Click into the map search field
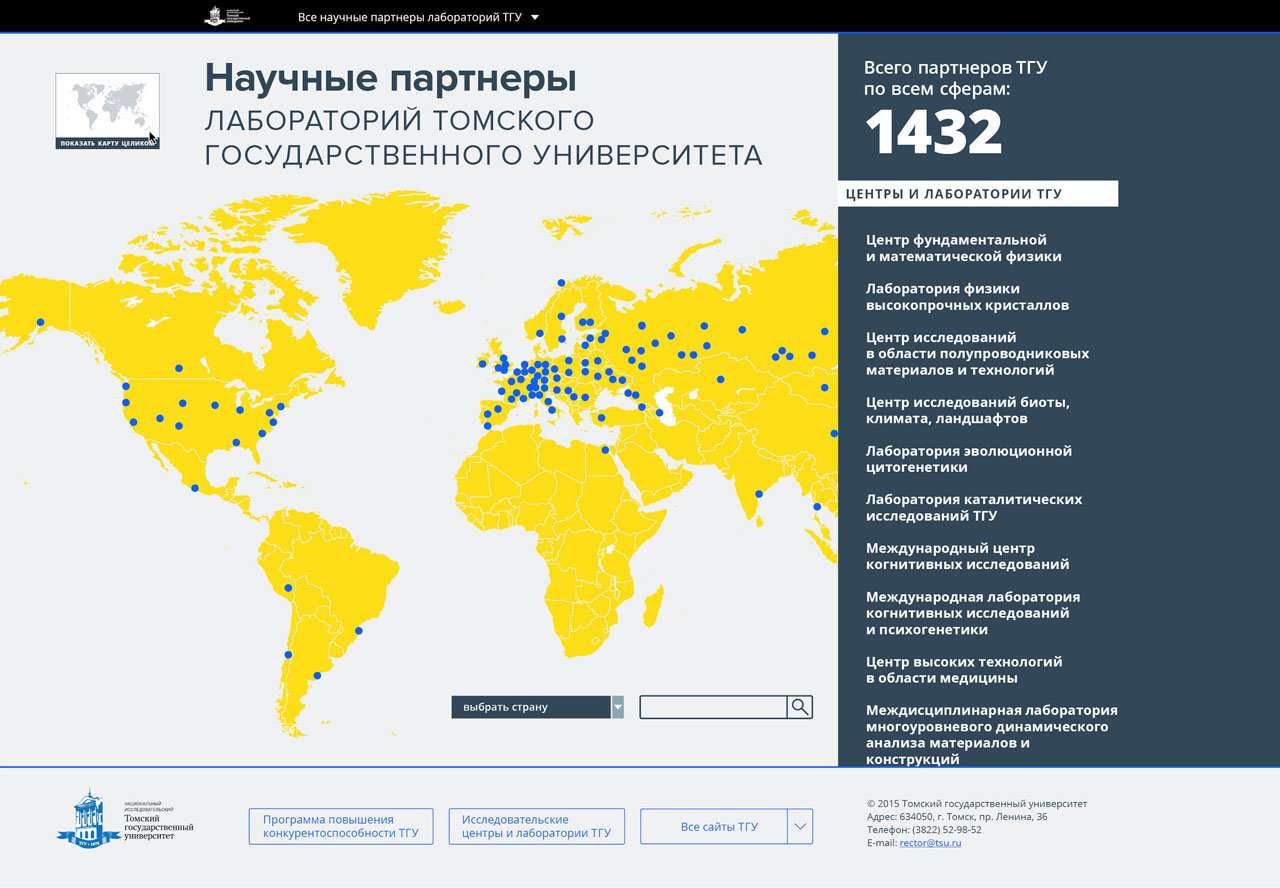The width and height of the screenshot is (1280, 888). coord(713,707)
